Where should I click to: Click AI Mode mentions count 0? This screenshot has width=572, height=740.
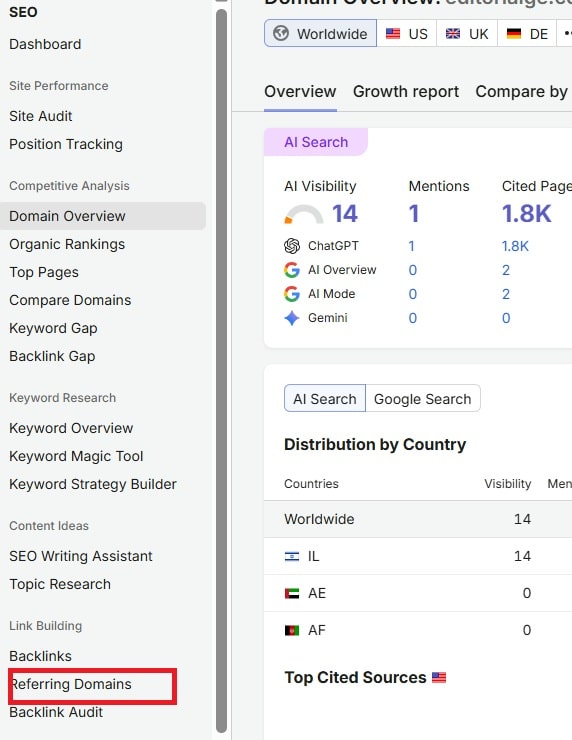[x=412, y=294]
